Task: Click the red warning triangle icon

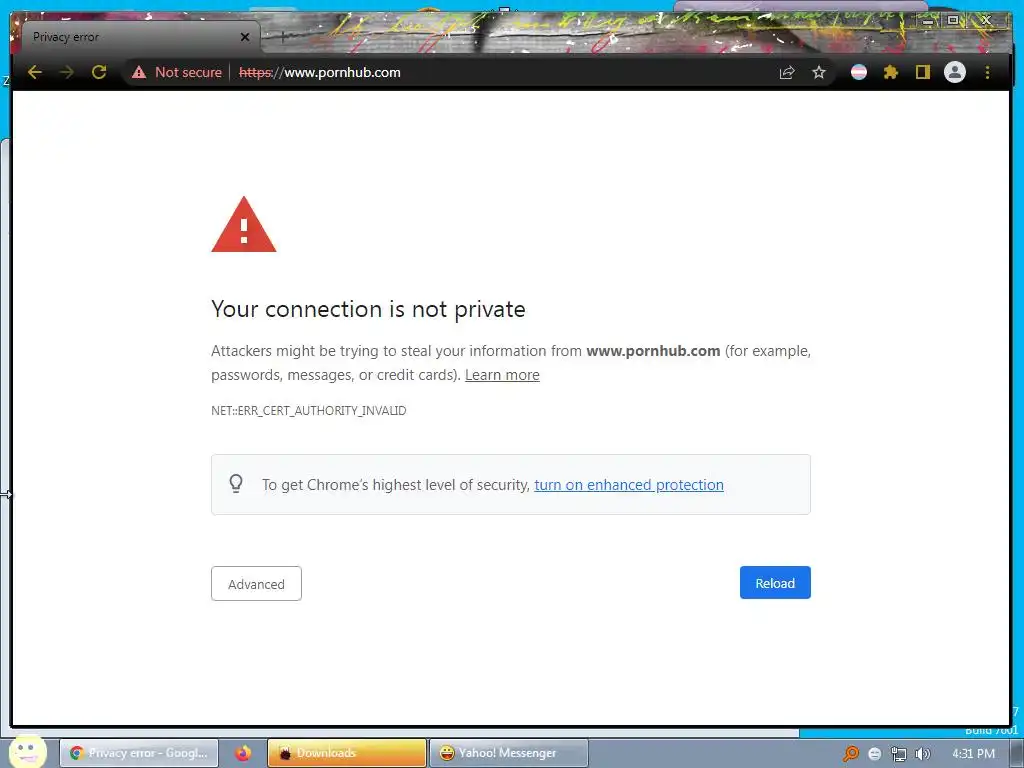Action: click(244, 225)
